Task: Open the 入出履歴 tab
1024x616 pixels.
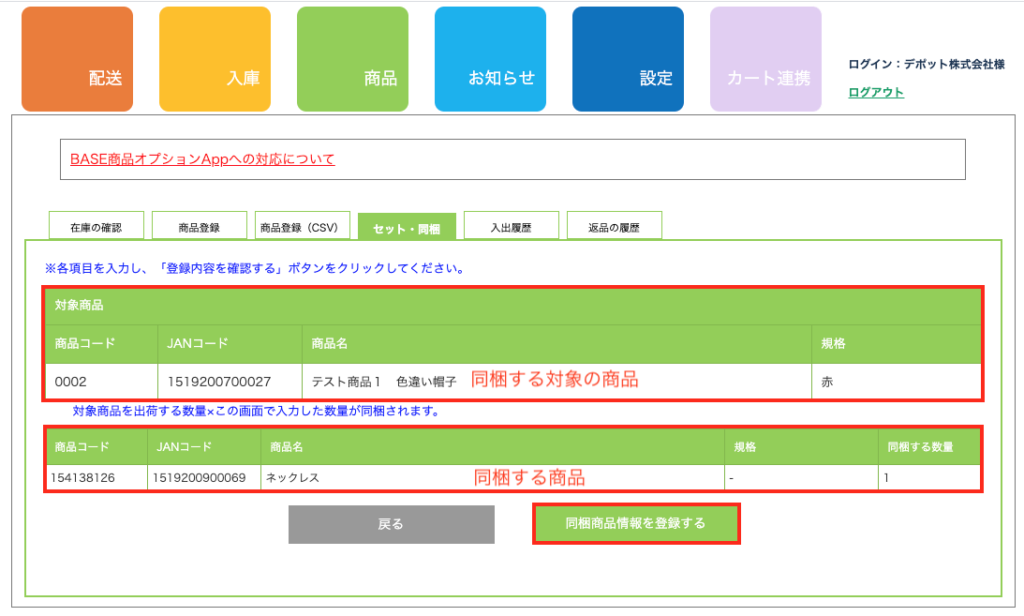Action: [x=510, y=227]
